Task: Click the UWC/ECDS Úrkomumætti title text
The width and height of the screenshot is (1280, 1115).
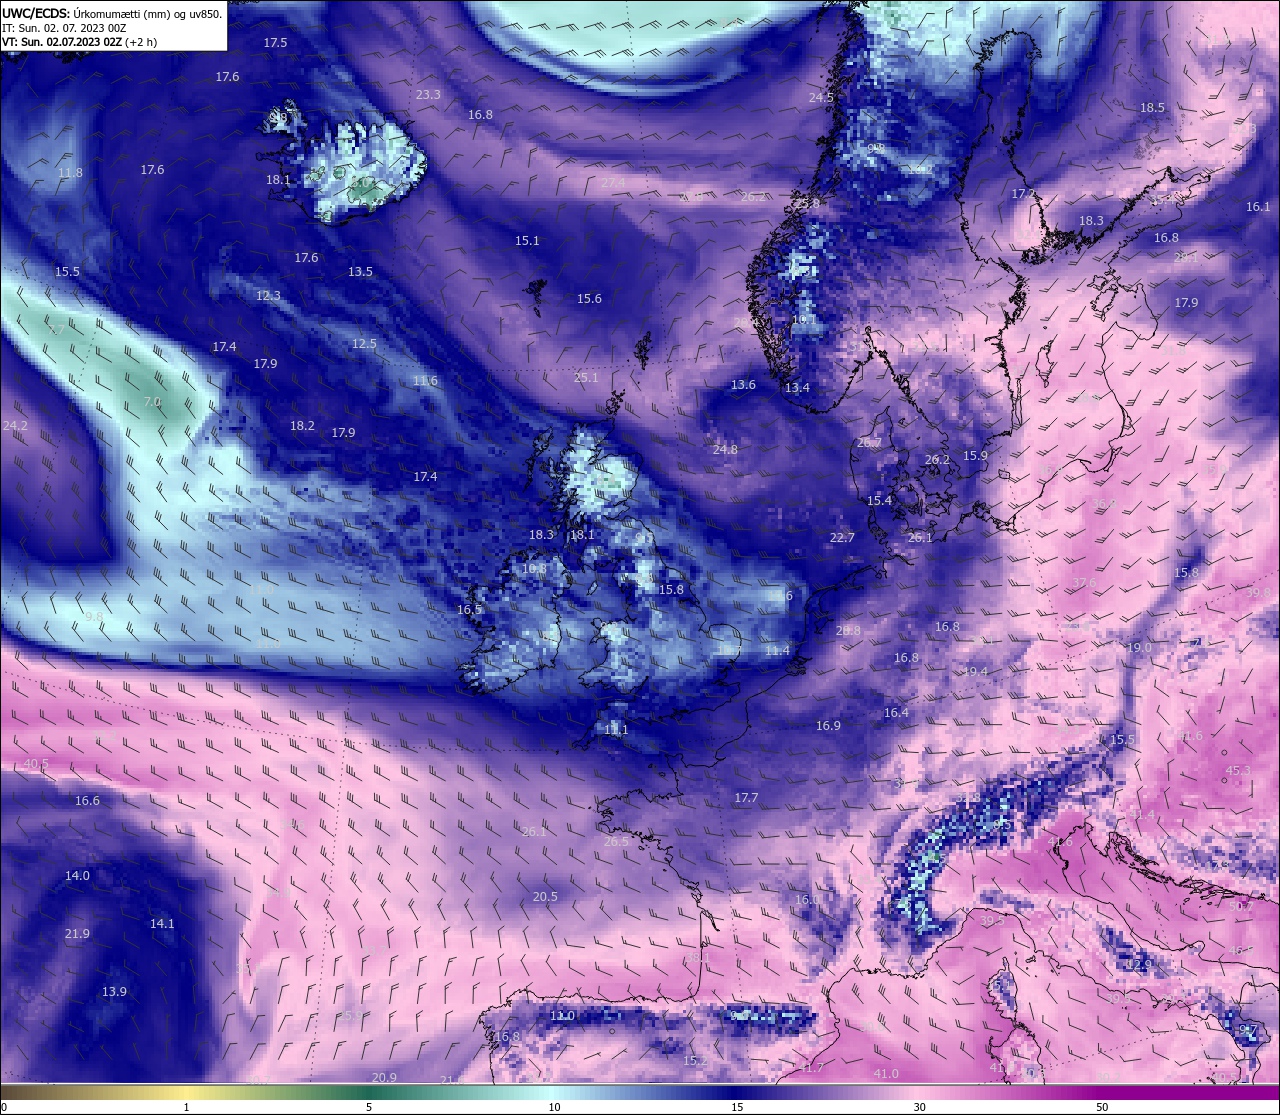Action: click(x=112, y=14)
